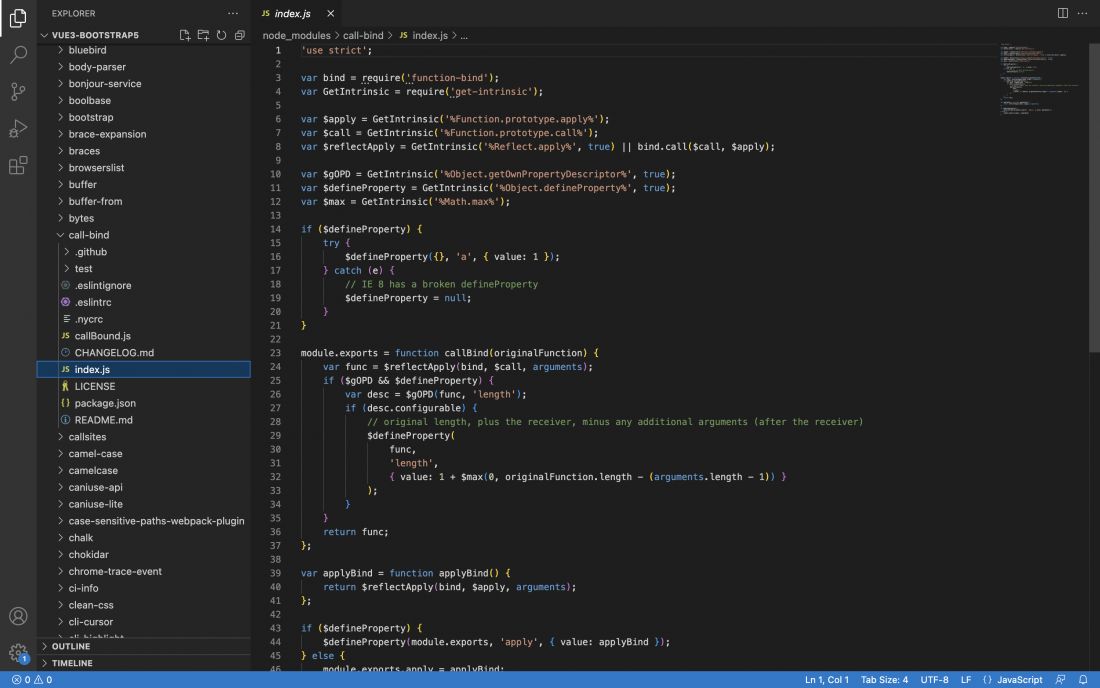Open Explorer views and more actions ellipsis
The width and height of the screenshot is (1100, 688).
click(x=233, y=13)
